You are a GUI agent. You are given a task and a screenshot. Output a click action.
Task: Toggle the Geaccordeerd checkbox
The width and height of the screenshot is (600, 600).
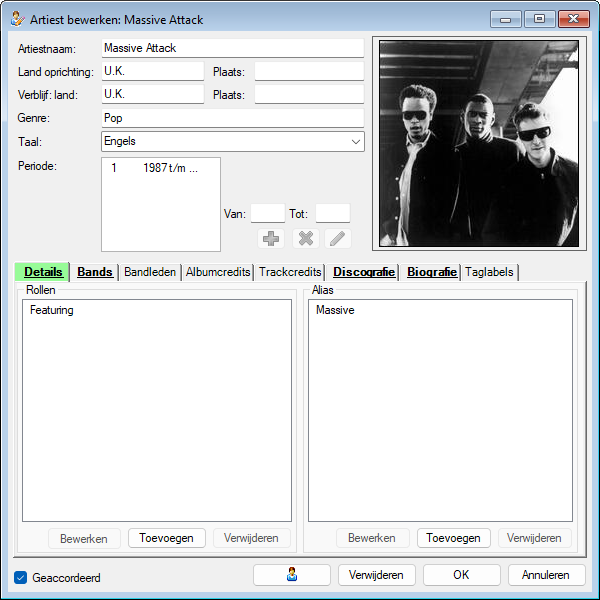coord(20,577)
